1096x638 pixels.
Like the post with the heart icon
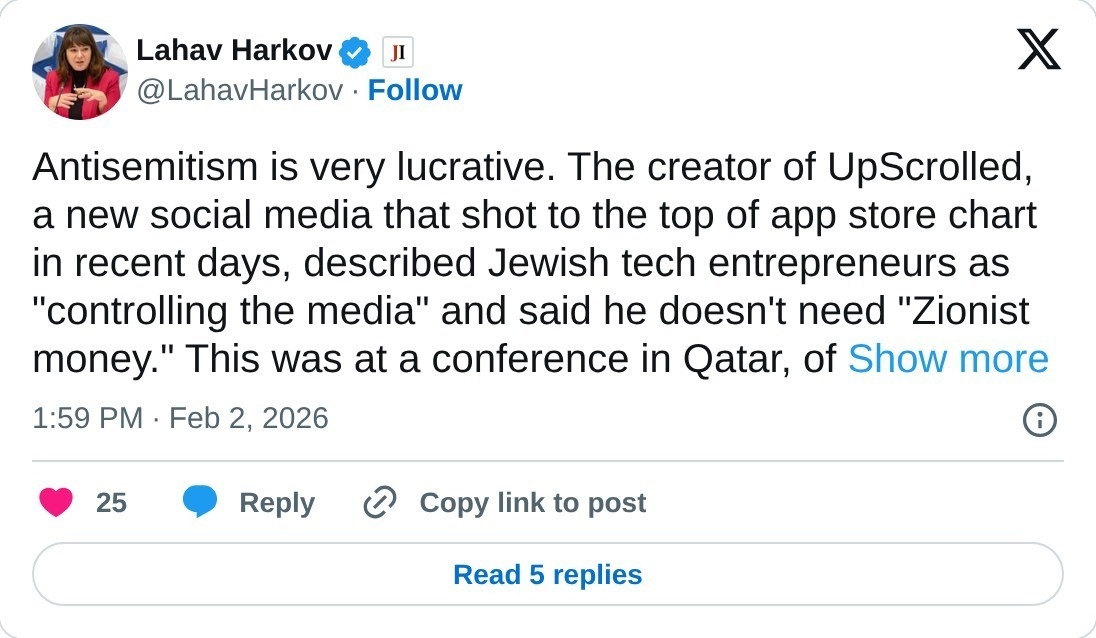pos(56,502)
